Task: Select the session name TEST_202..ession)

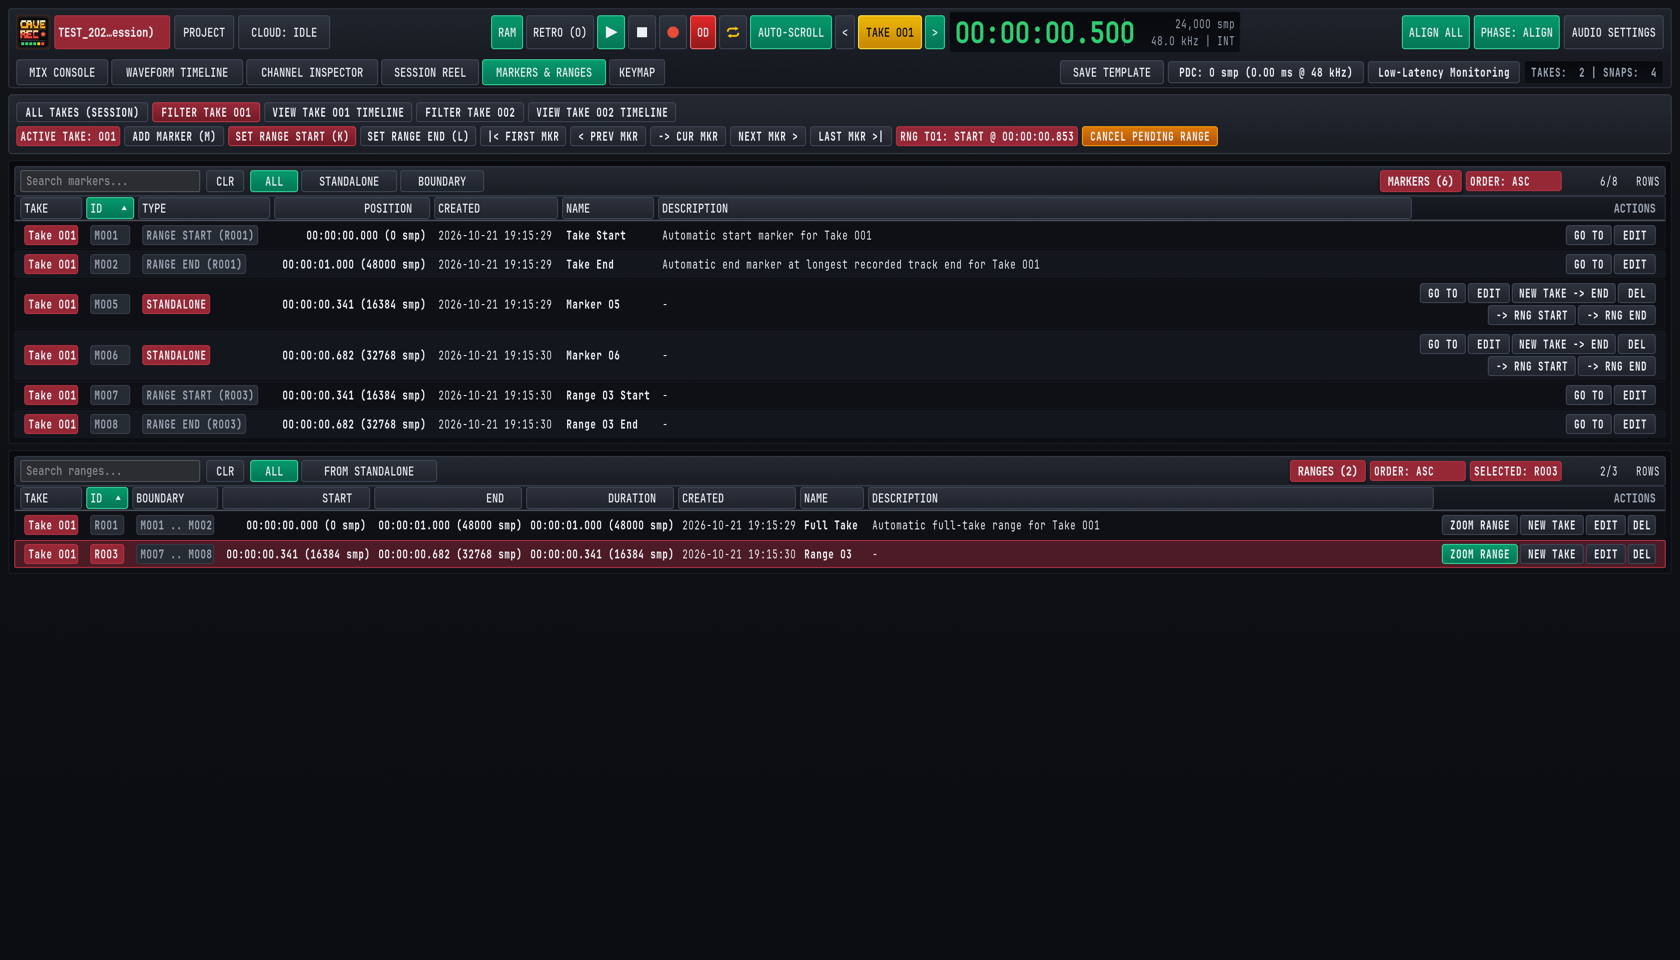Action: [x=112, y=32]
